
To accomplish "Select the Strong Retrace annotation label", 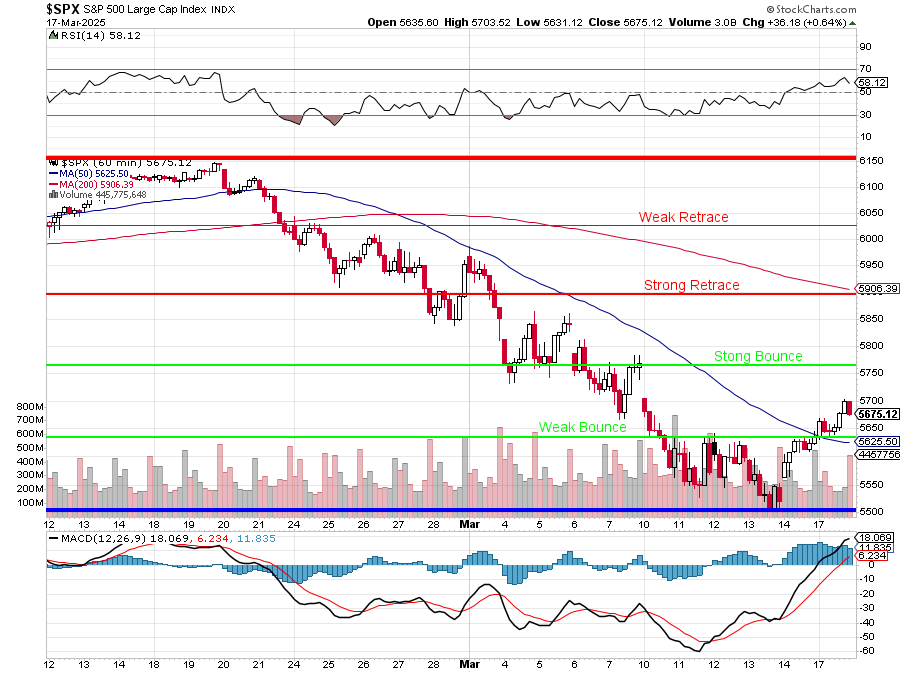I will (x=691, y=285).
